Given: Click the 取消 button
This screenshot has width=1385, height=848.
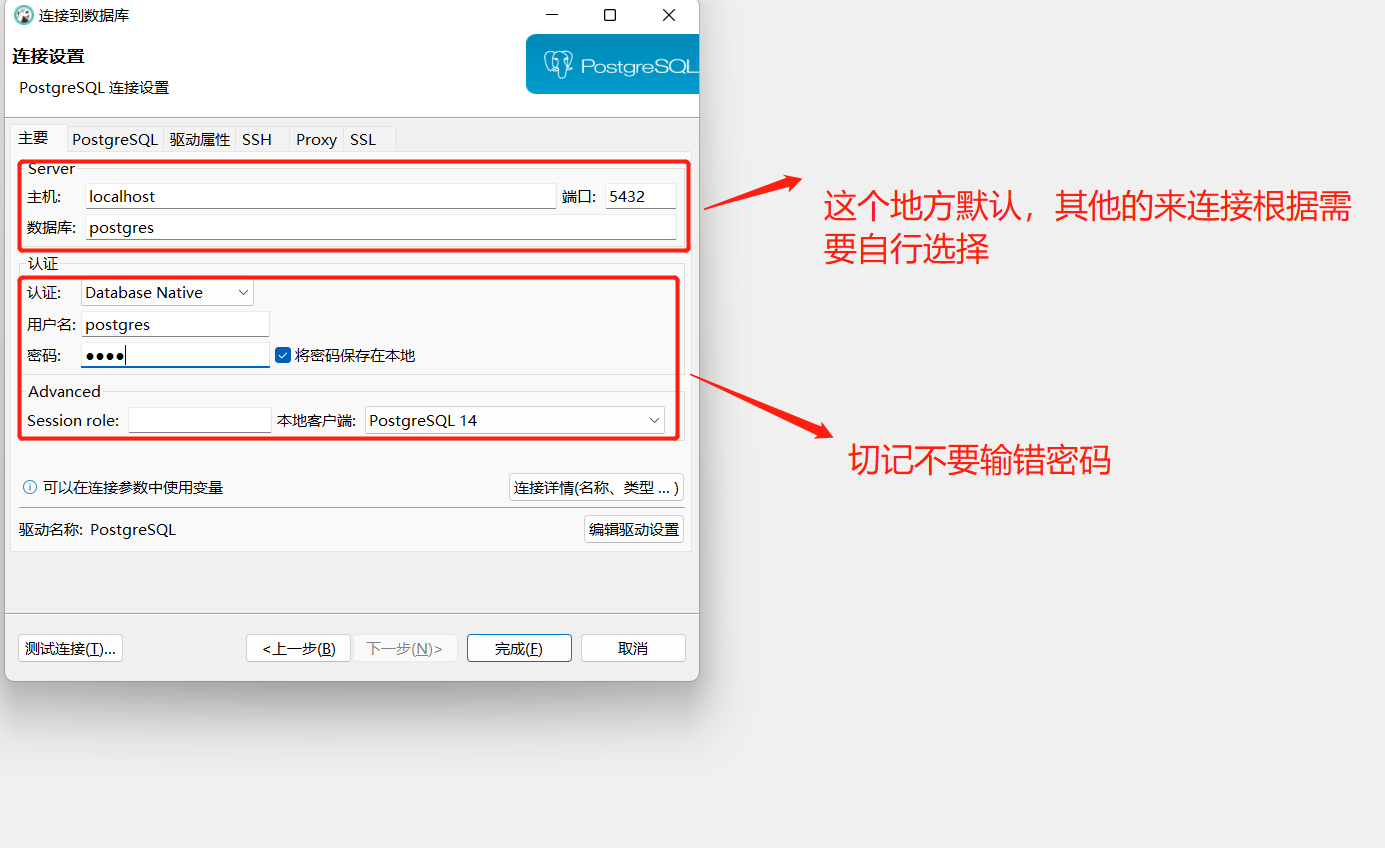Looking at the screenshot, I should 633,648.
